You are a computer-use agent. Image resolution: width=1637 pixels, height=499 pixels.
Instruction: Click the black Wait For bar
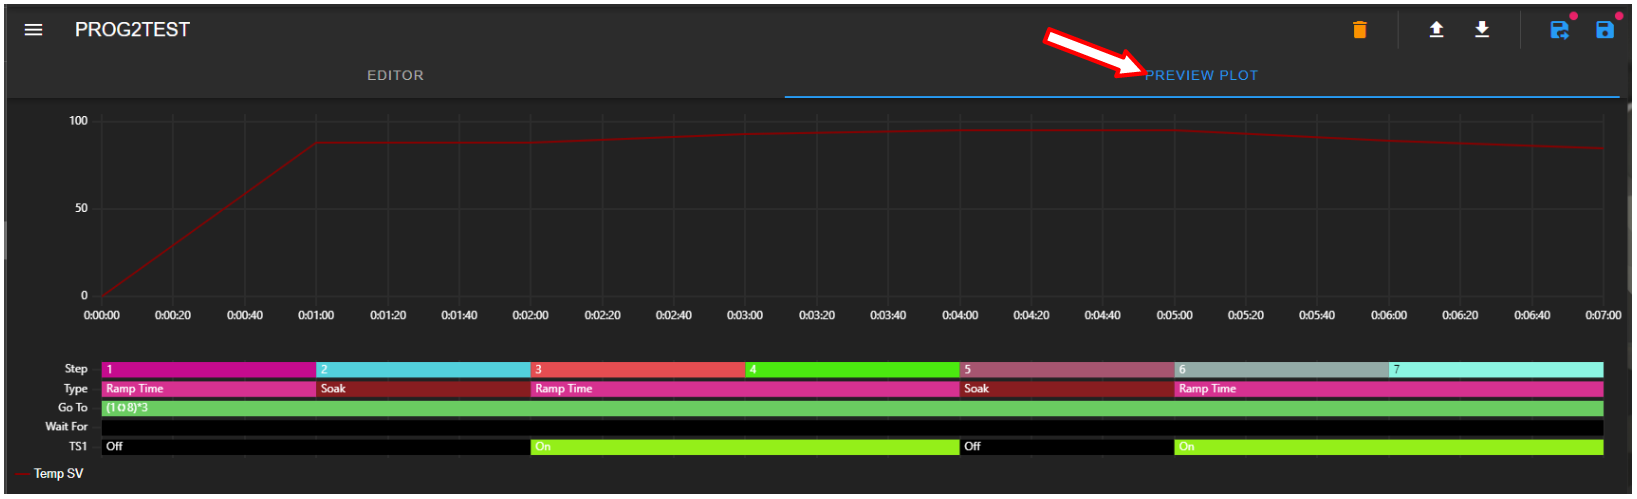[x=852, y=427]
